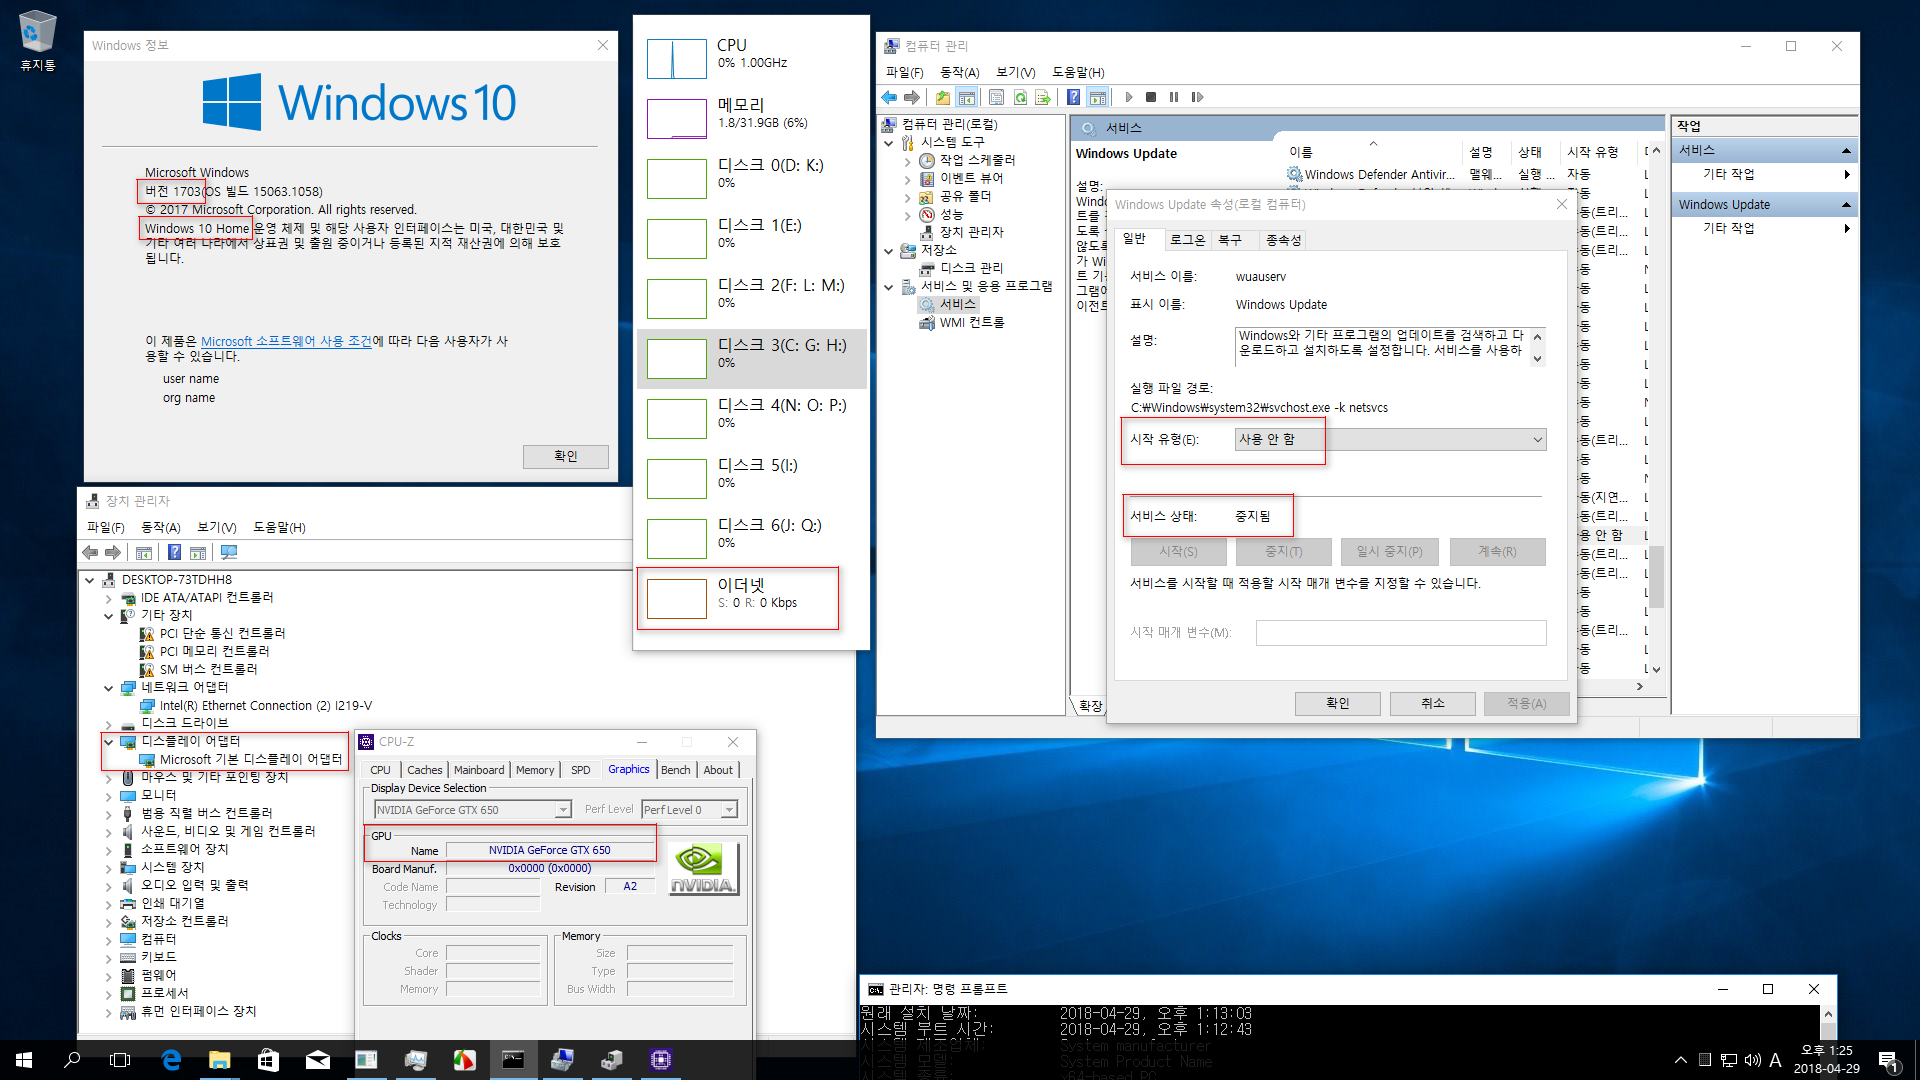Click Back arrow in Device Manager toolbar

point(90,552)
